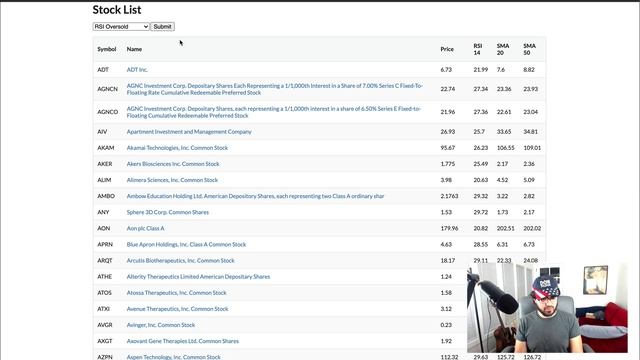The image size is (640, 360).
Task: Select the AIV symbol cell
Action: pos(102,132)
